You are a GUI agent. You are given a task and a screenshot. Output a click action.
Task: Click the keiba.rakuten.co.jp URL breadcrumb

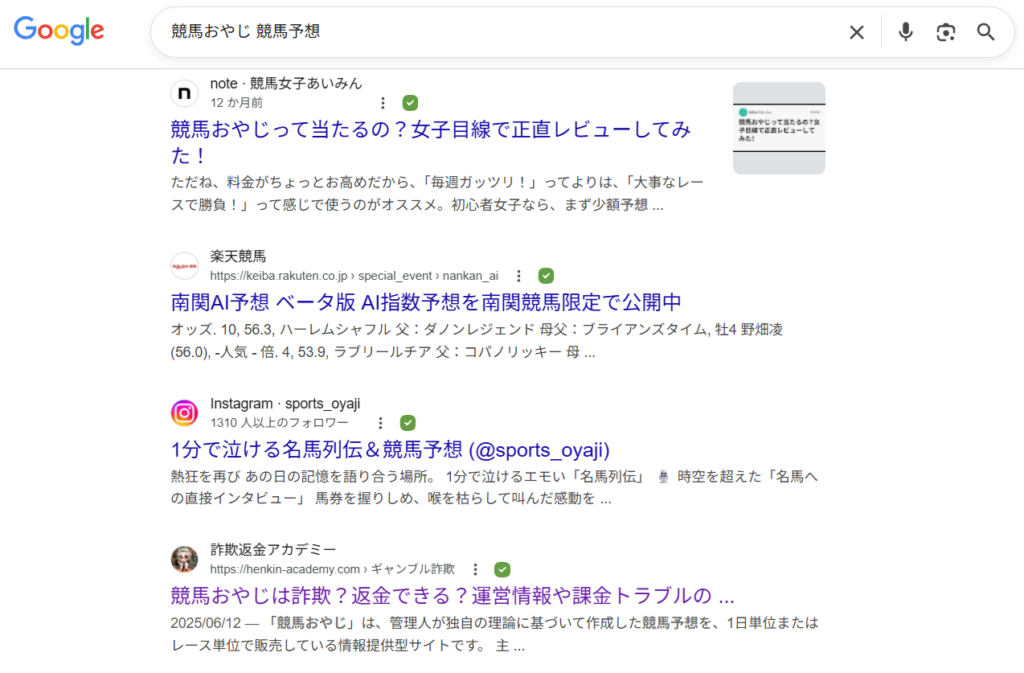(x=354, y=276)
